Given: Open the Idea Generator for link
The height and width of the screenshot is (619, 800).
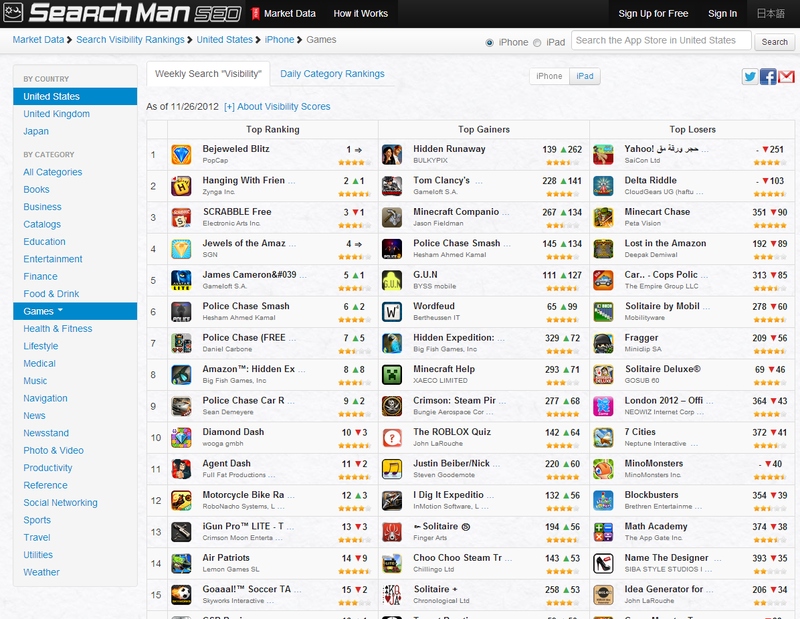Looking at the screenshot, I should 664,589.
